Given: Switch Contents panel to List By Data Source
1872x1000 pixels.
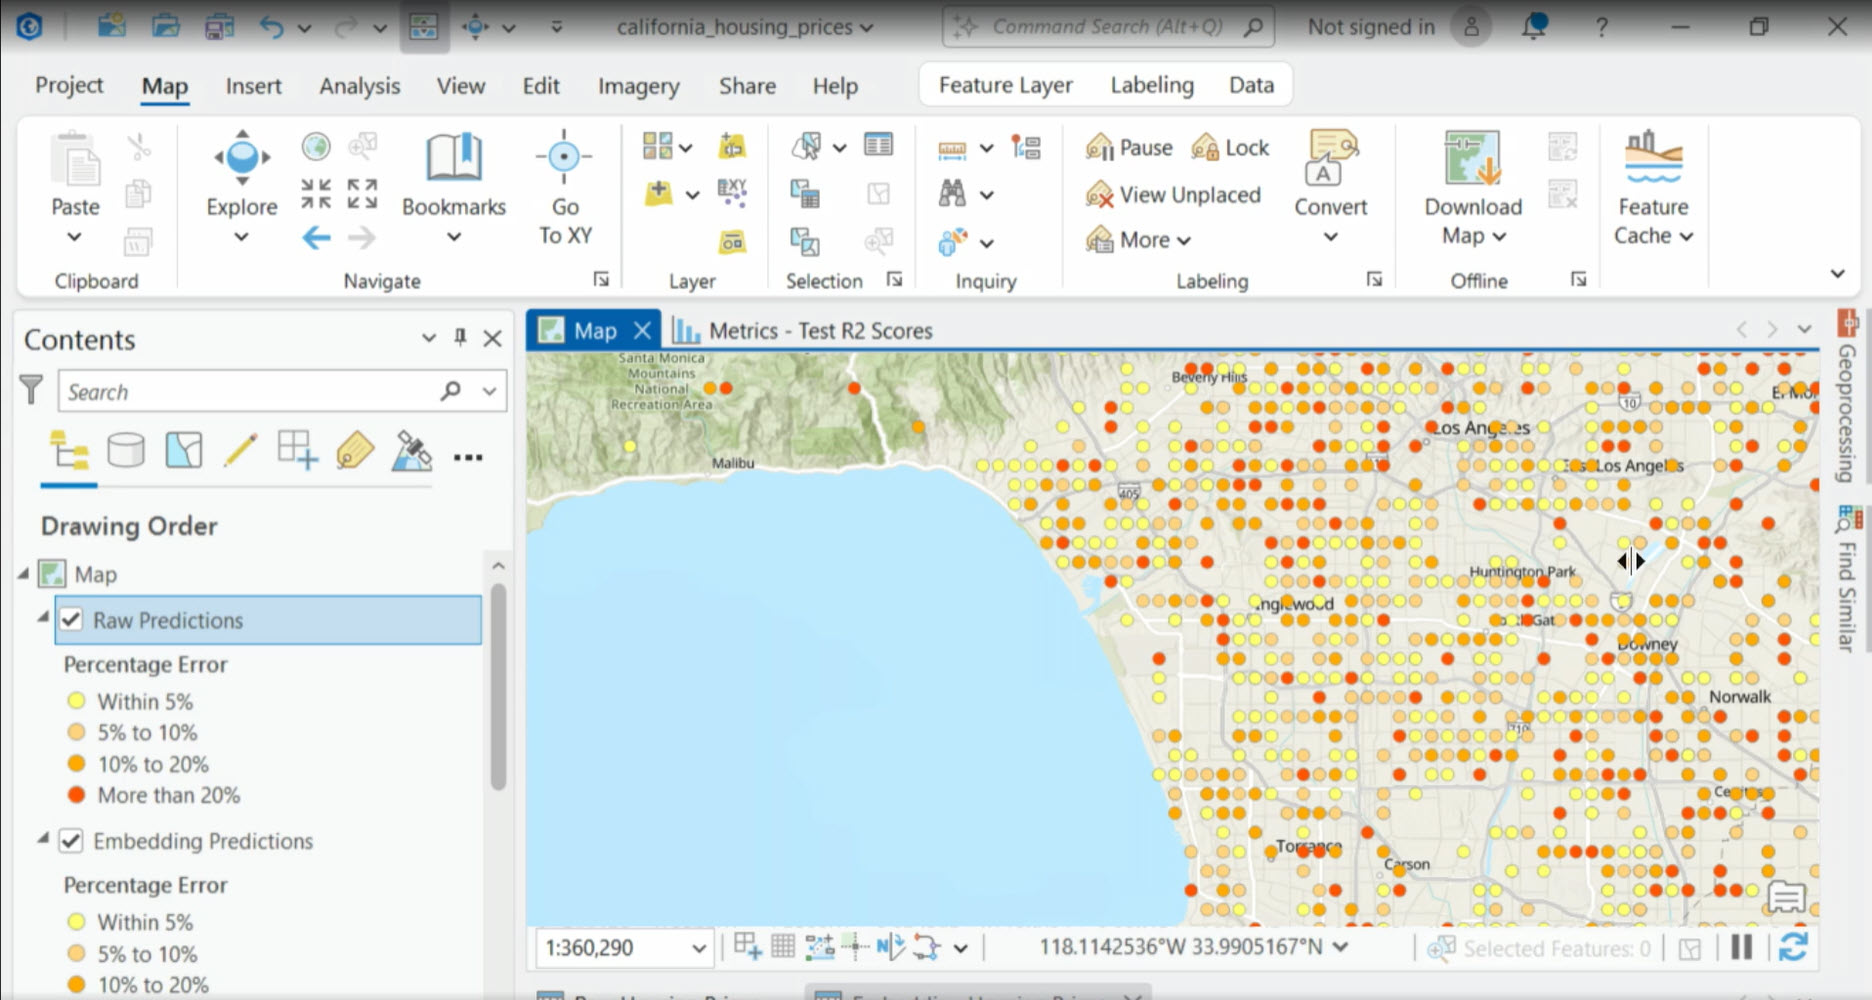Looking at the screenshot, I should 125,451.
